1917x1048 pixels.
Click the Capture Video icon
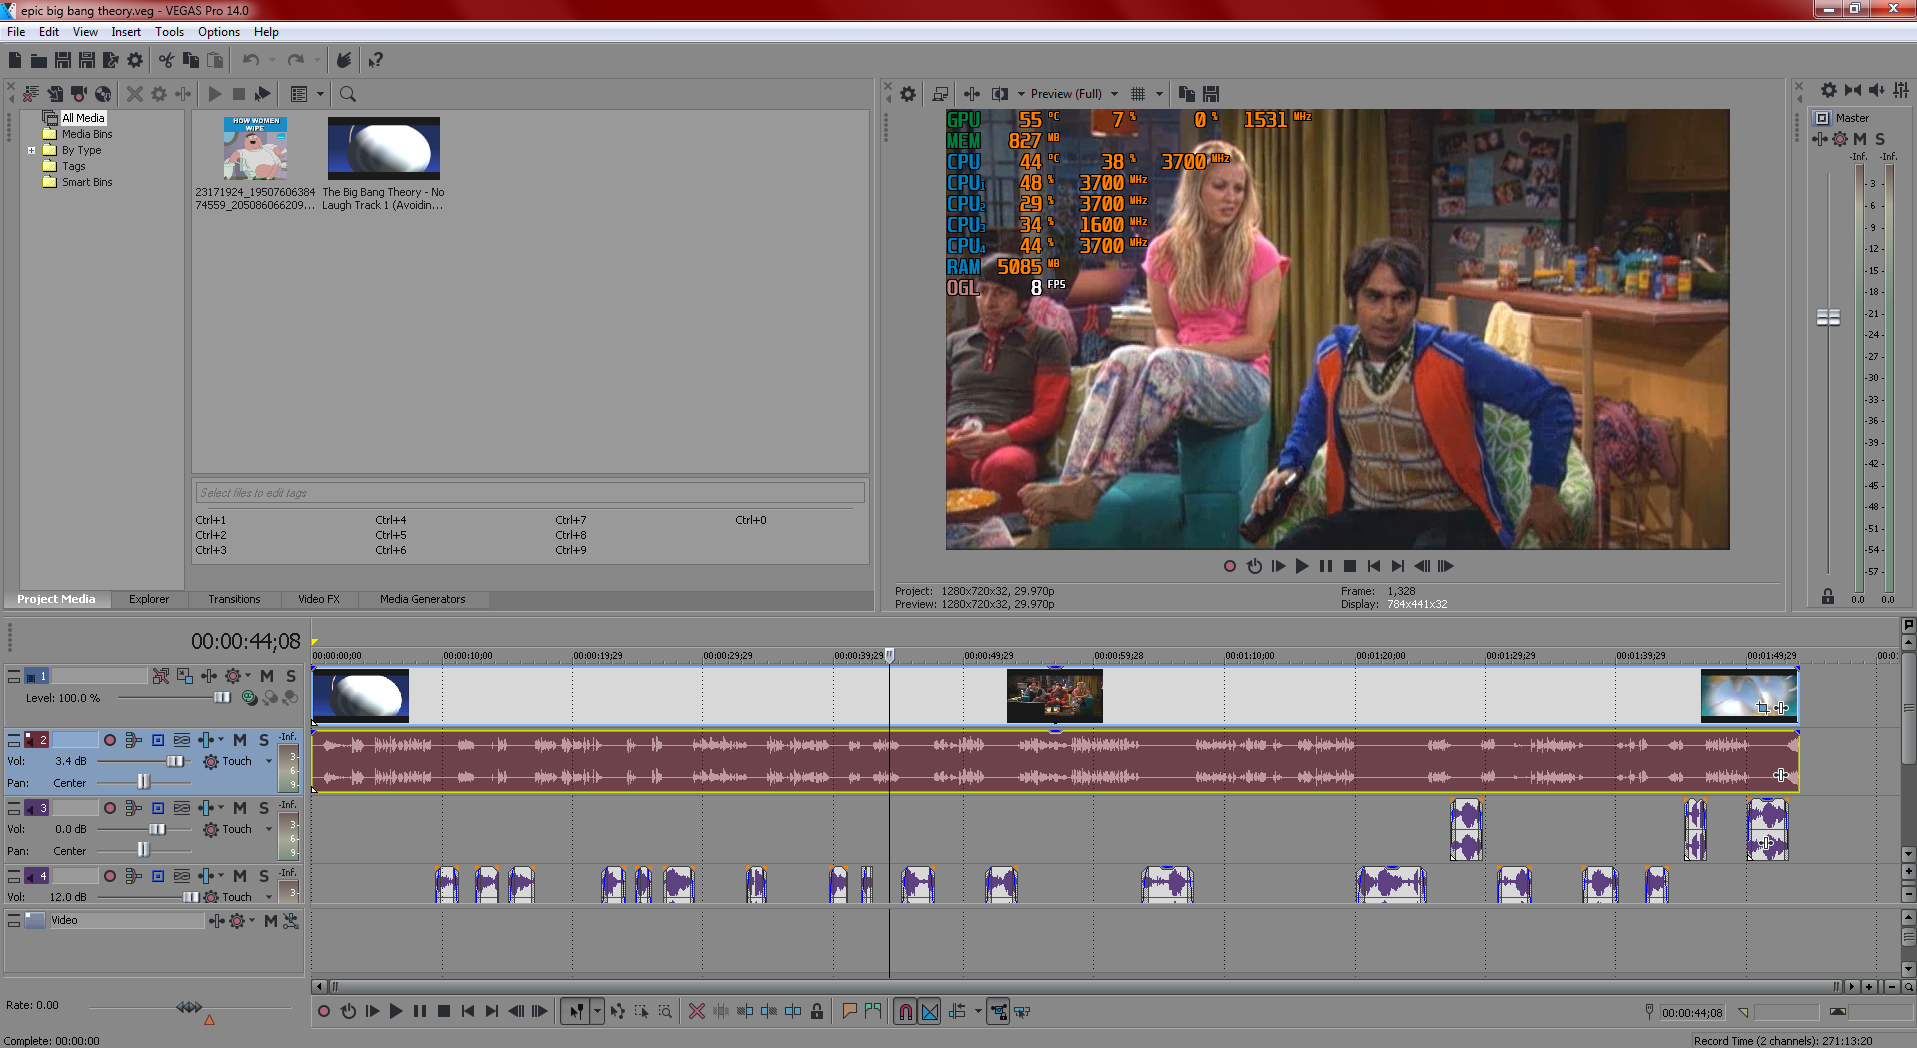tap(79, 94)
